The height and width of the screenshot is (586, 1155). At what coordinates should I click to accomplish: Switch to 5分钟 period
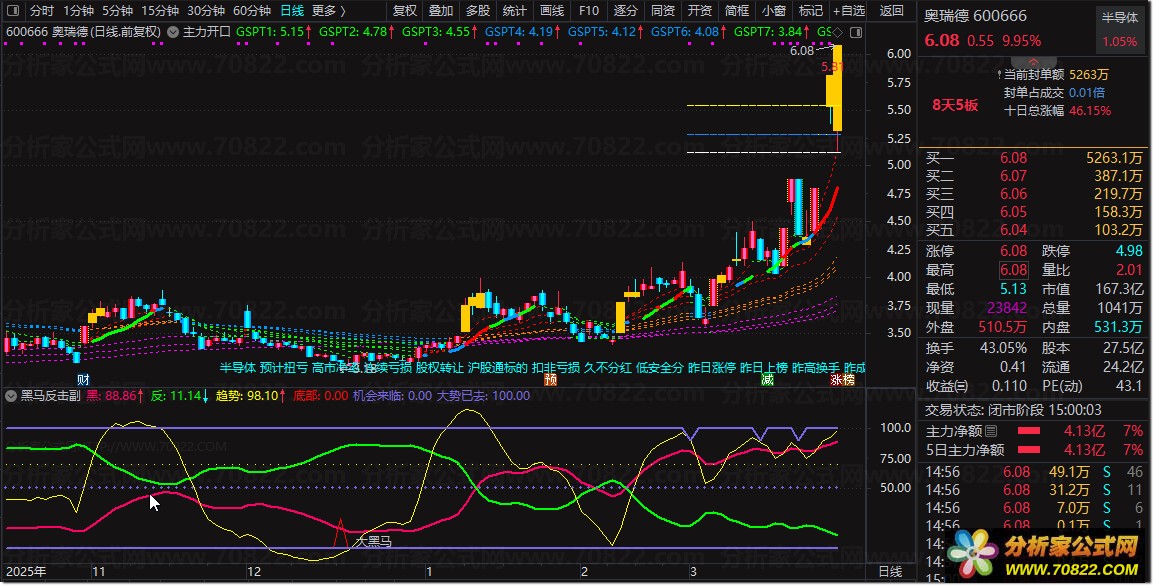pos(117,11)
